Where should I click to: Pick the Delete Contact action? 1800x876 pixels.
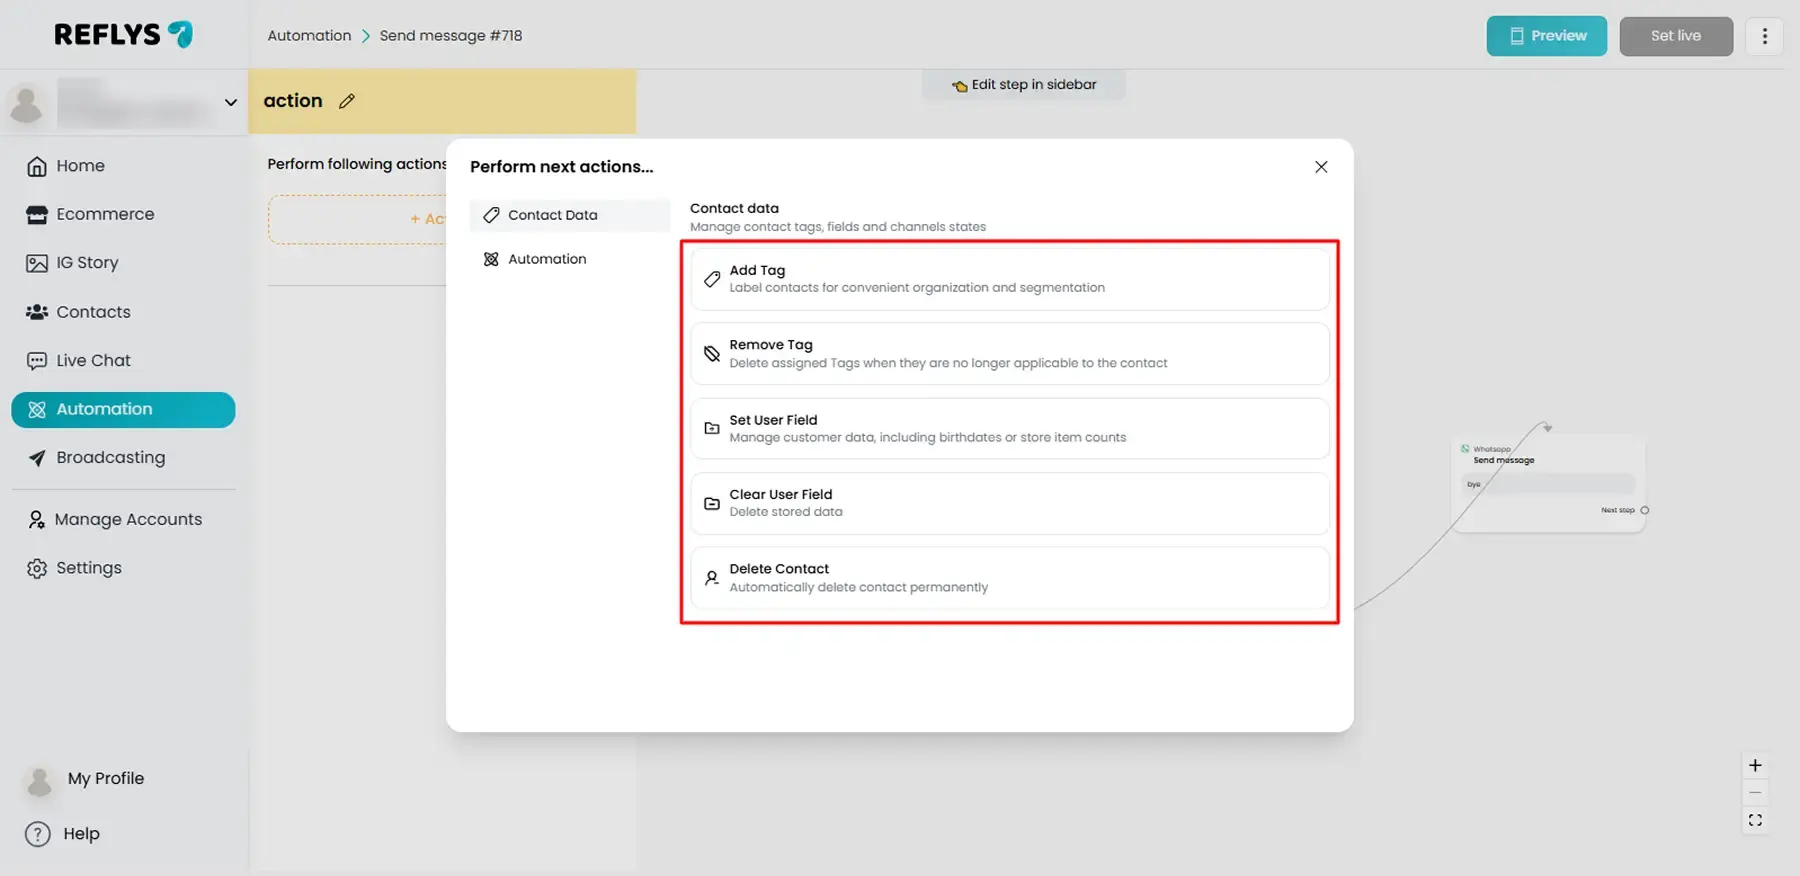(x=1009, y=578)
